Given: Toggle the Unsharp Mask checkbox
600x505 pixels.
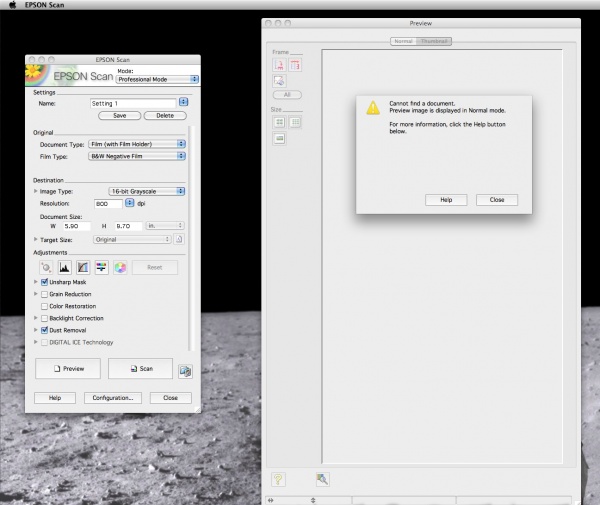Looking at the screenshot, I should pyautogui.click(x=44, y=282).
